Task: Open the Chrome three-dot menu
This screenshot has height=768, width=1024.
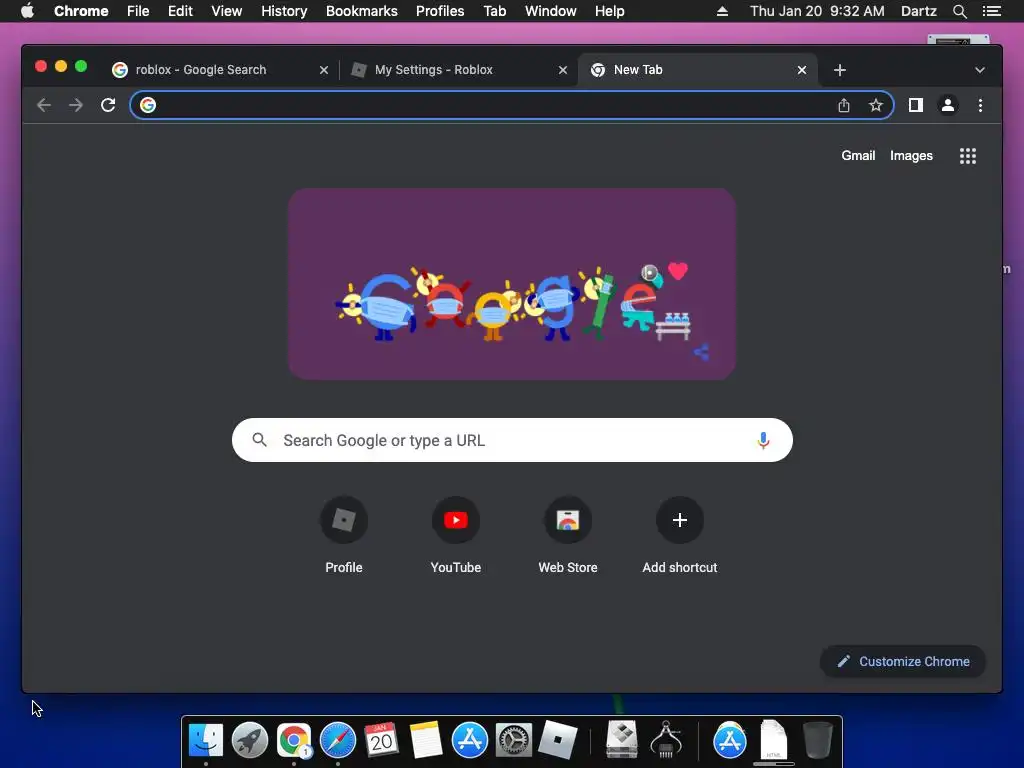Action: 980,105
